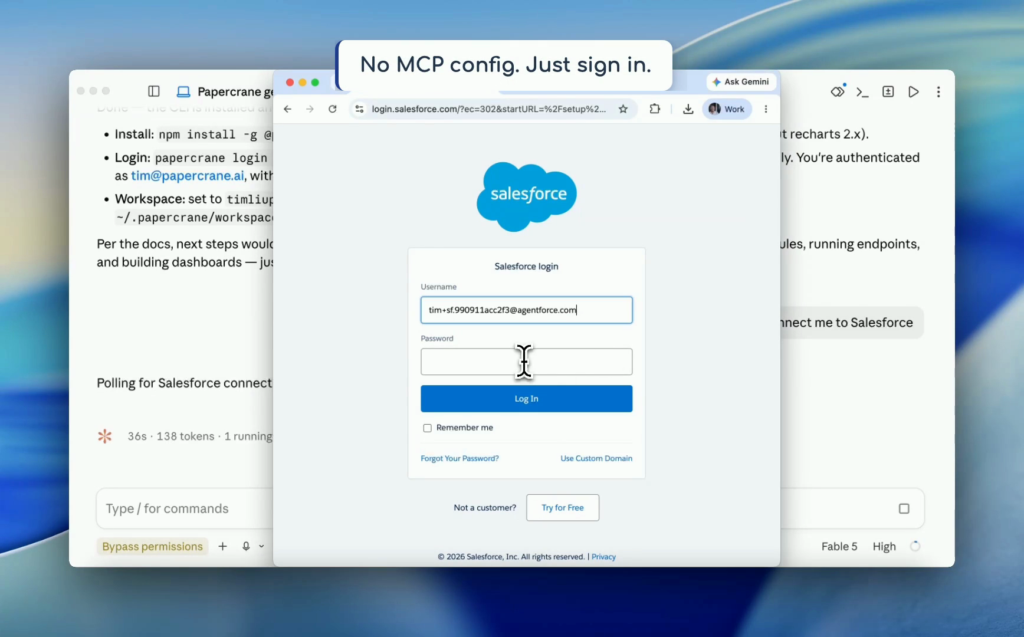Click the Use Custom Domain link
Viewport: 1024px width, 637px height.
pyautogui.click(x=596, y=459)
